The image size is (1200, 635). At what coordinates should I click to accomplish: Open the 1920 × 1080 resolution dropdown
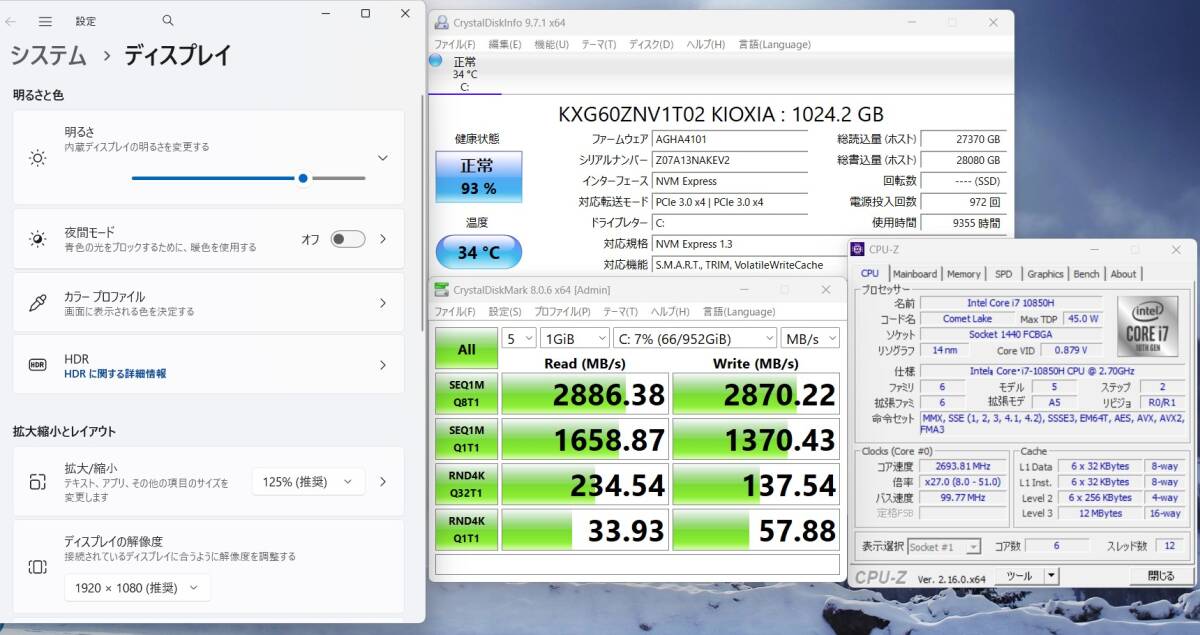(138, 588)
